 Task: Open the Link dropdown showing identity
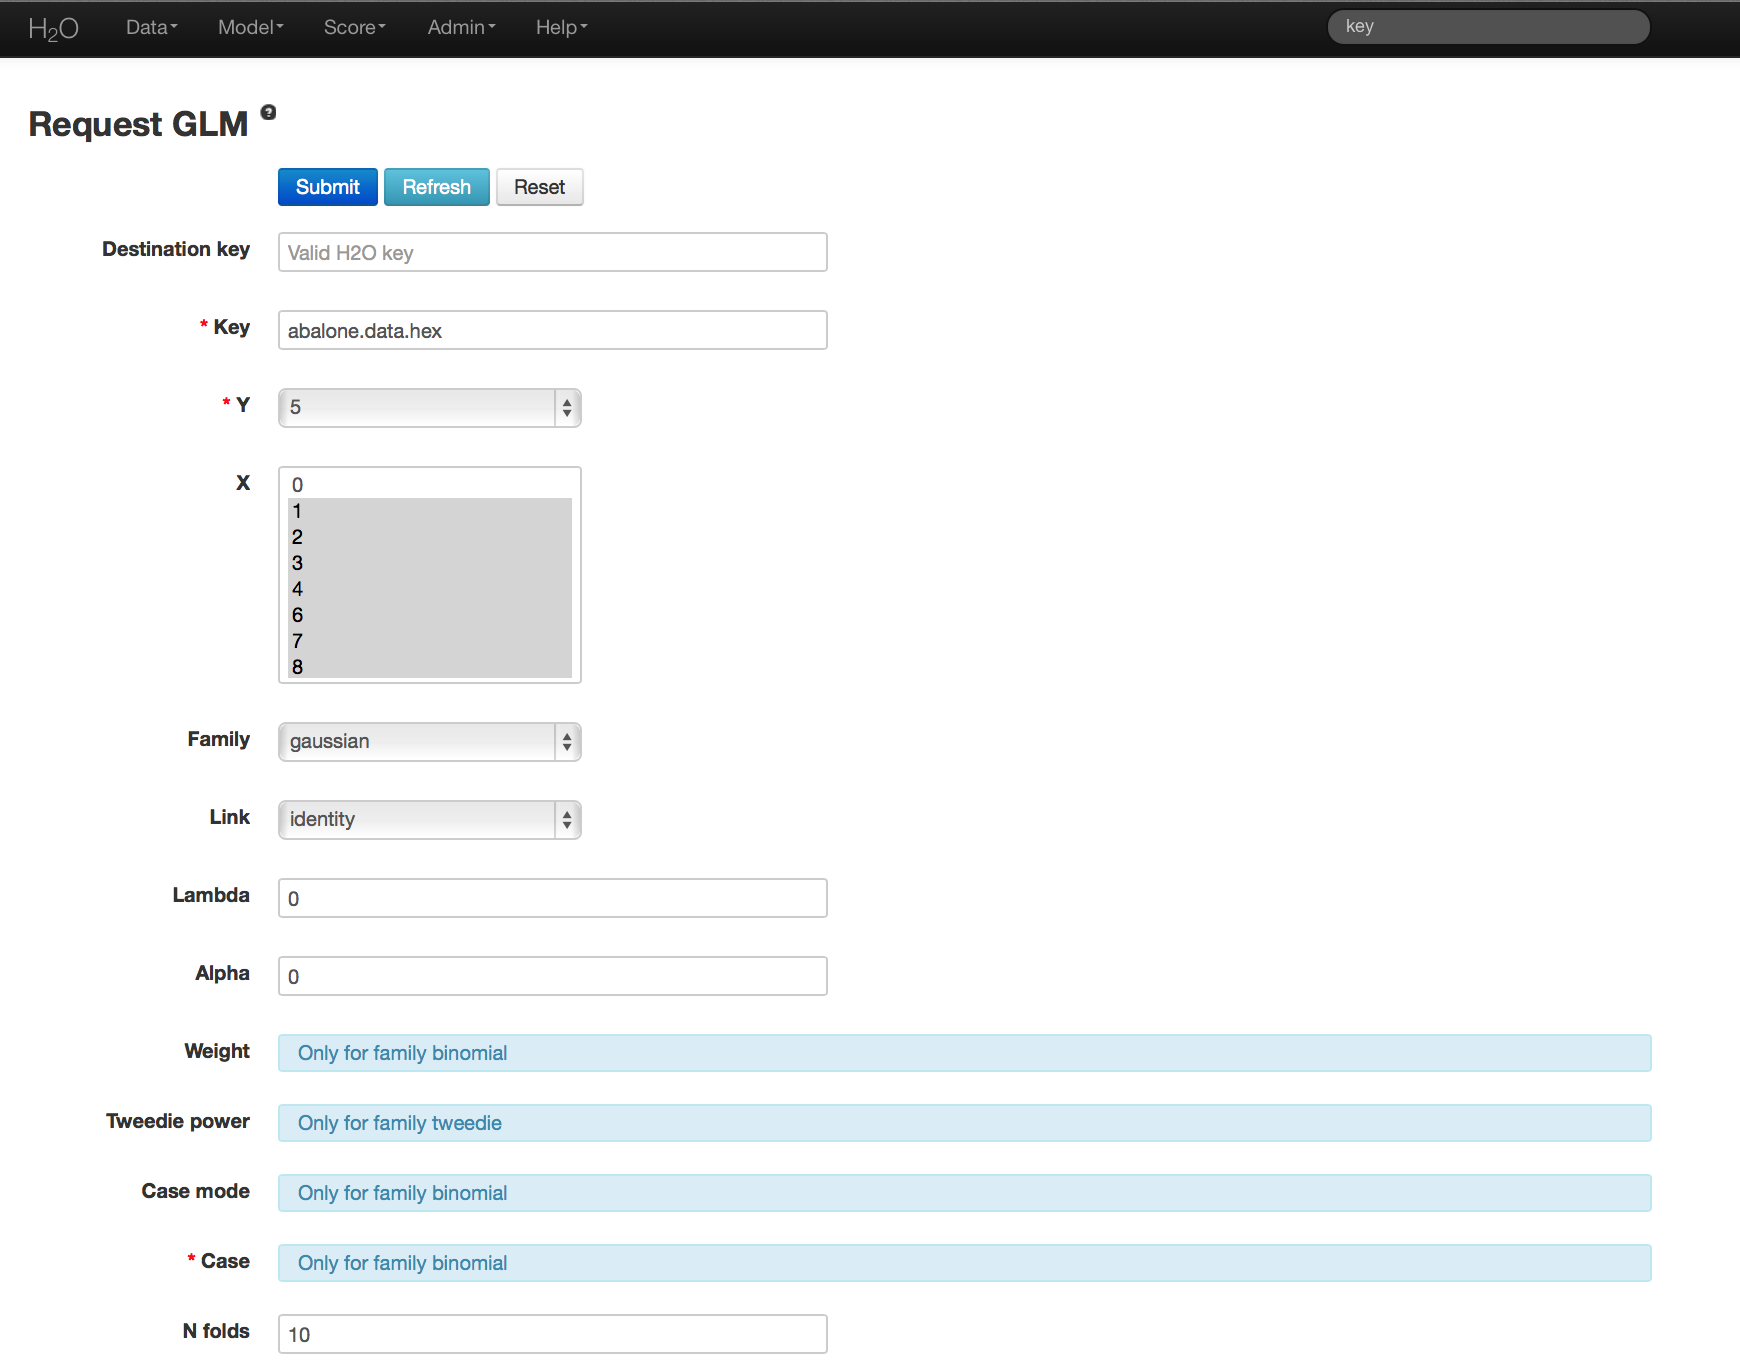pyautogui.click(x=429, y=820)
